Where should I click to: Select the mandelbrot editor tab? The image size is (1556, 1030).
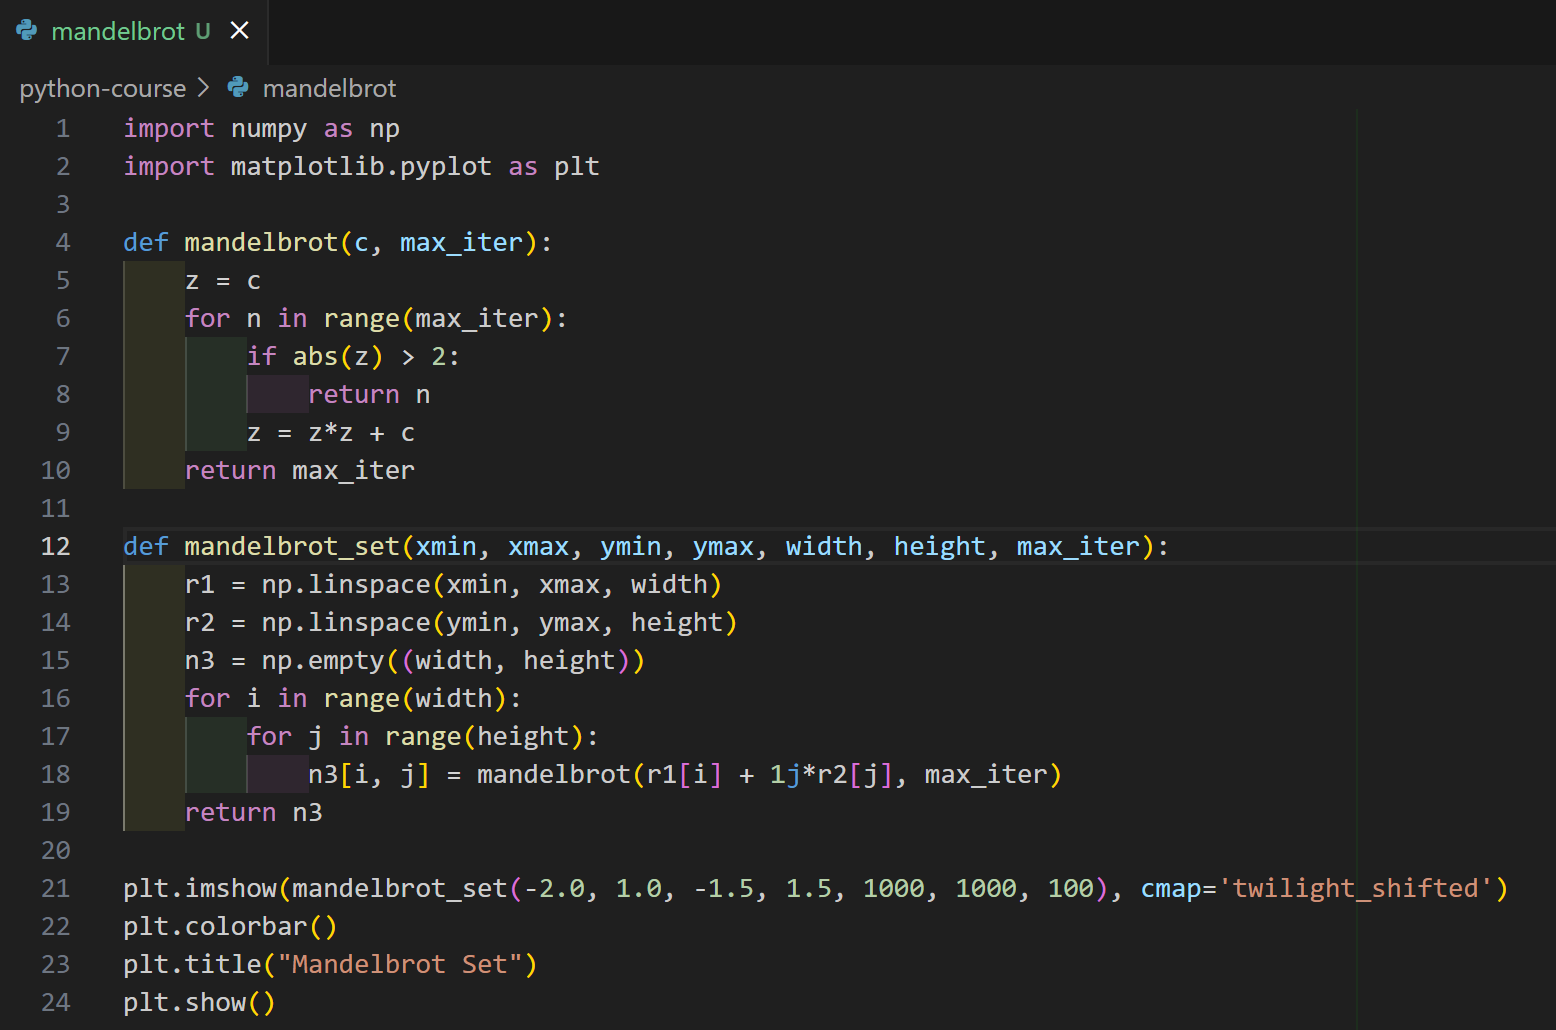[133, 31]
